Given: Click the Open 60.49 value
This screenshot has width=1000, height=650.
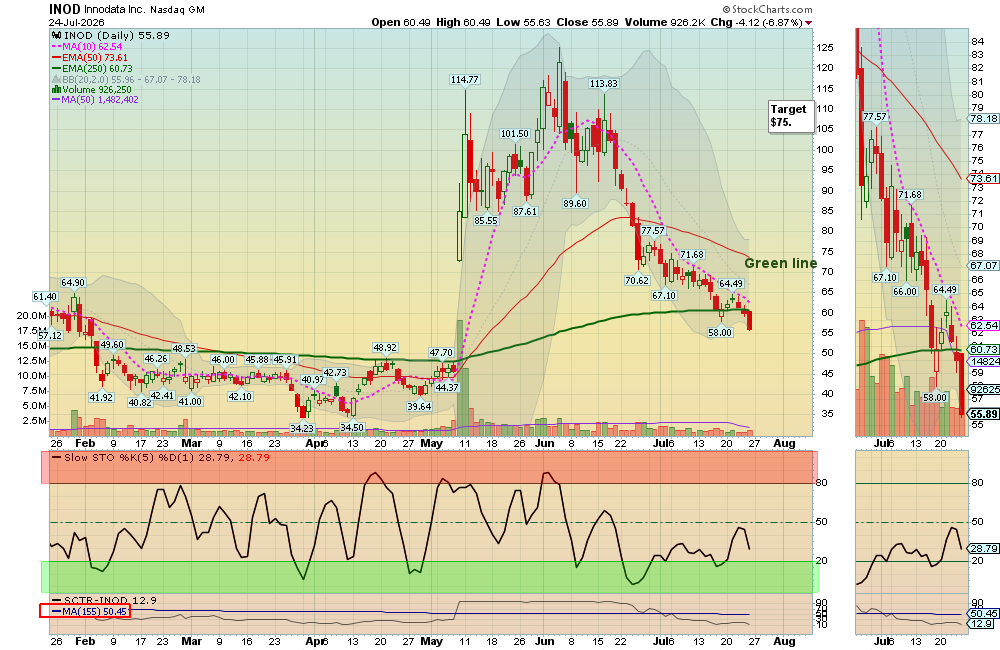Looking at the screenshot, I should (x=401, y=22).
